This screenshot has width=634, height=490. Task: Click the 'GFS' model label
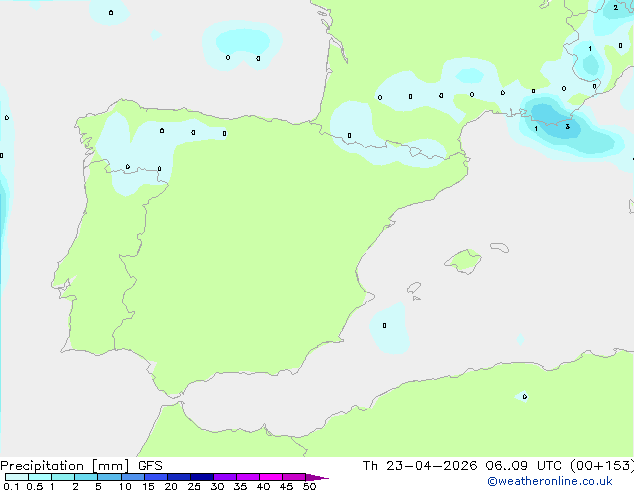click(x=150, y=466)
